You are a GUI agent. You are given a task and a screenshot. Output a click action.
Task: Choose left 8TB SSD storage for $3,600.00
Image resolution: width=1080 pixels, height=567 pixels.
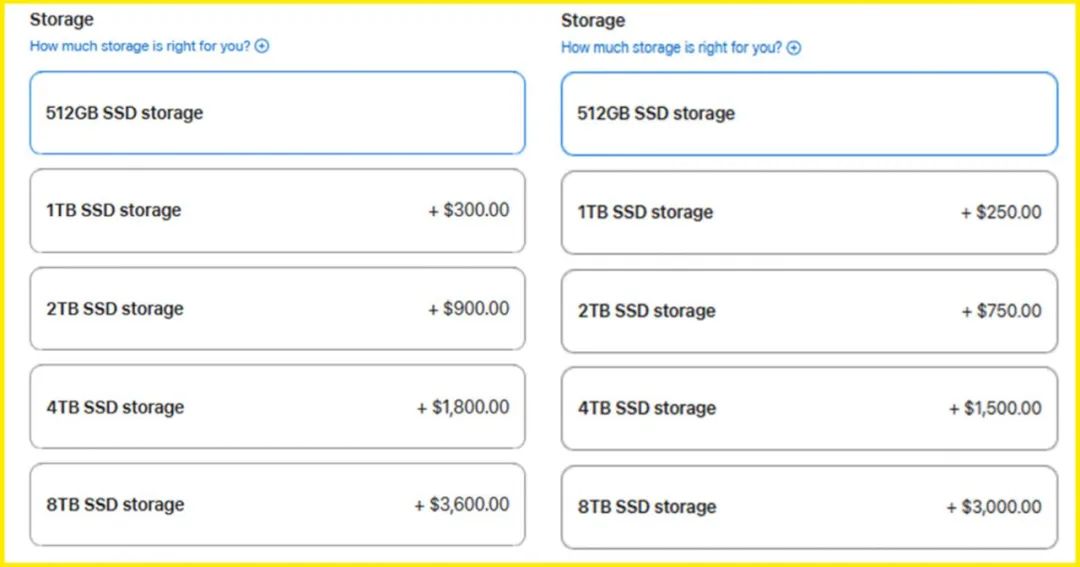click(x=278, y=505)
